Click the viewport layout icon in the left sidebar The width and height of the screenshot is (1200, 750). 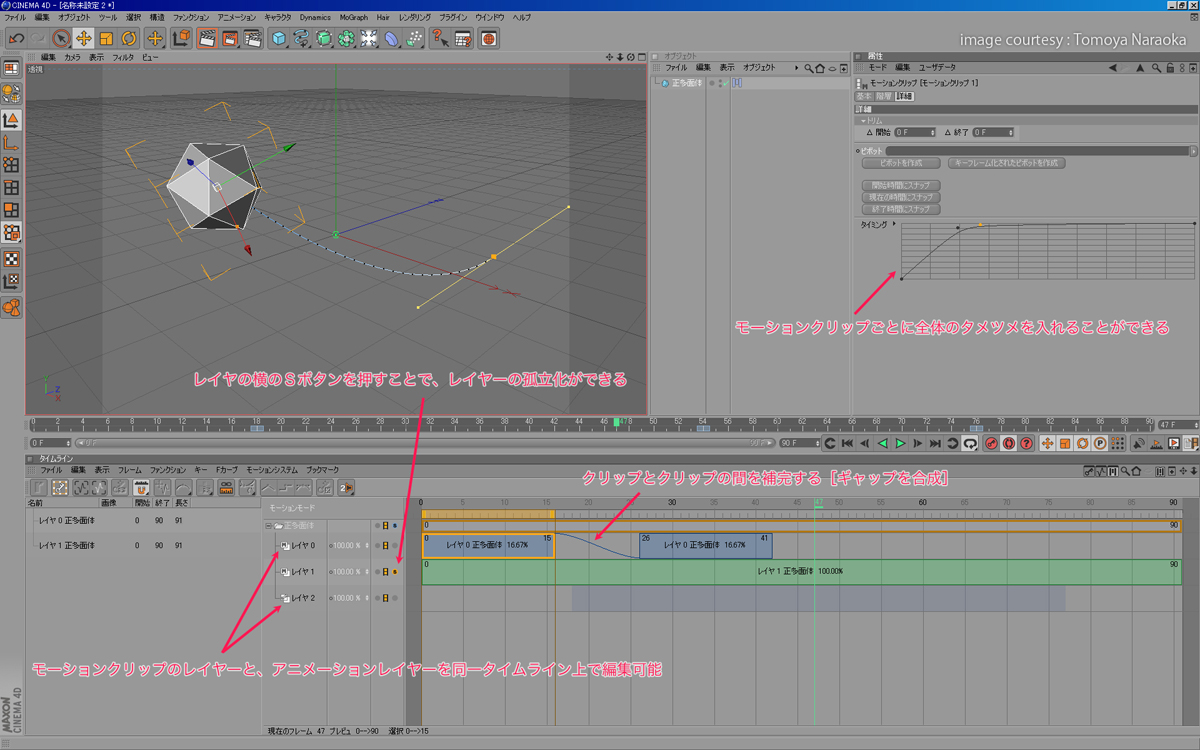[11, 69]
